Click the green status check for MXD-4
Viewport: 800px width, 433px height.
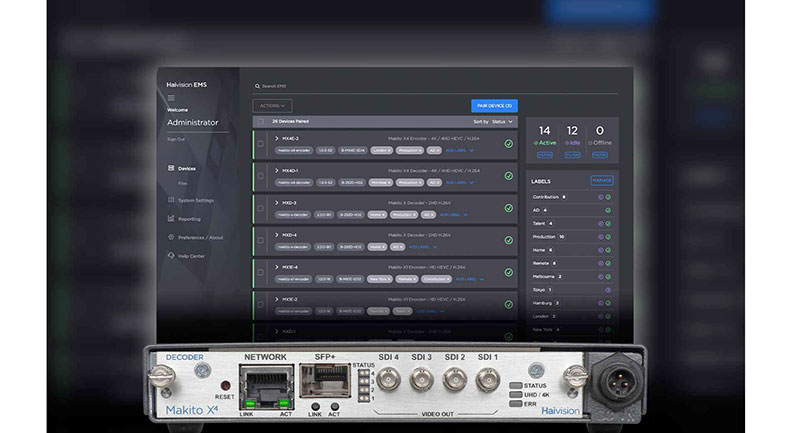point(509,240)
